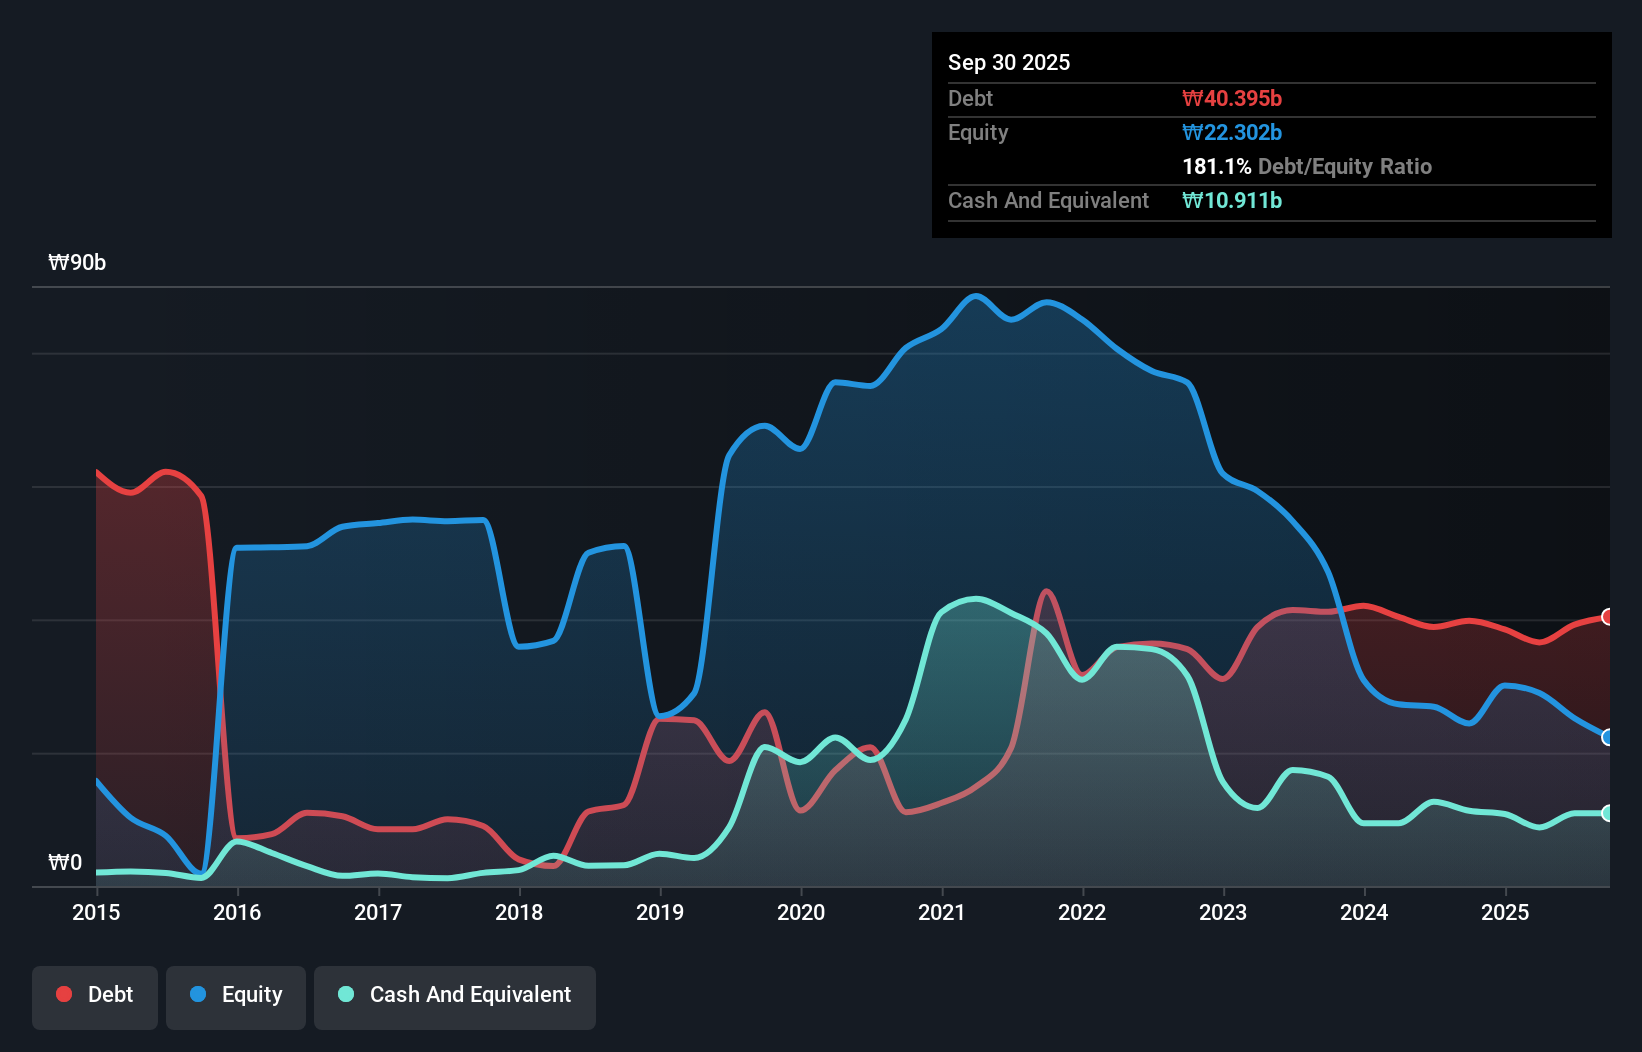1642x1052 pixels.
Task: Click the ₩40.395b Debt value in tooltip
Action: point(1233,98)
